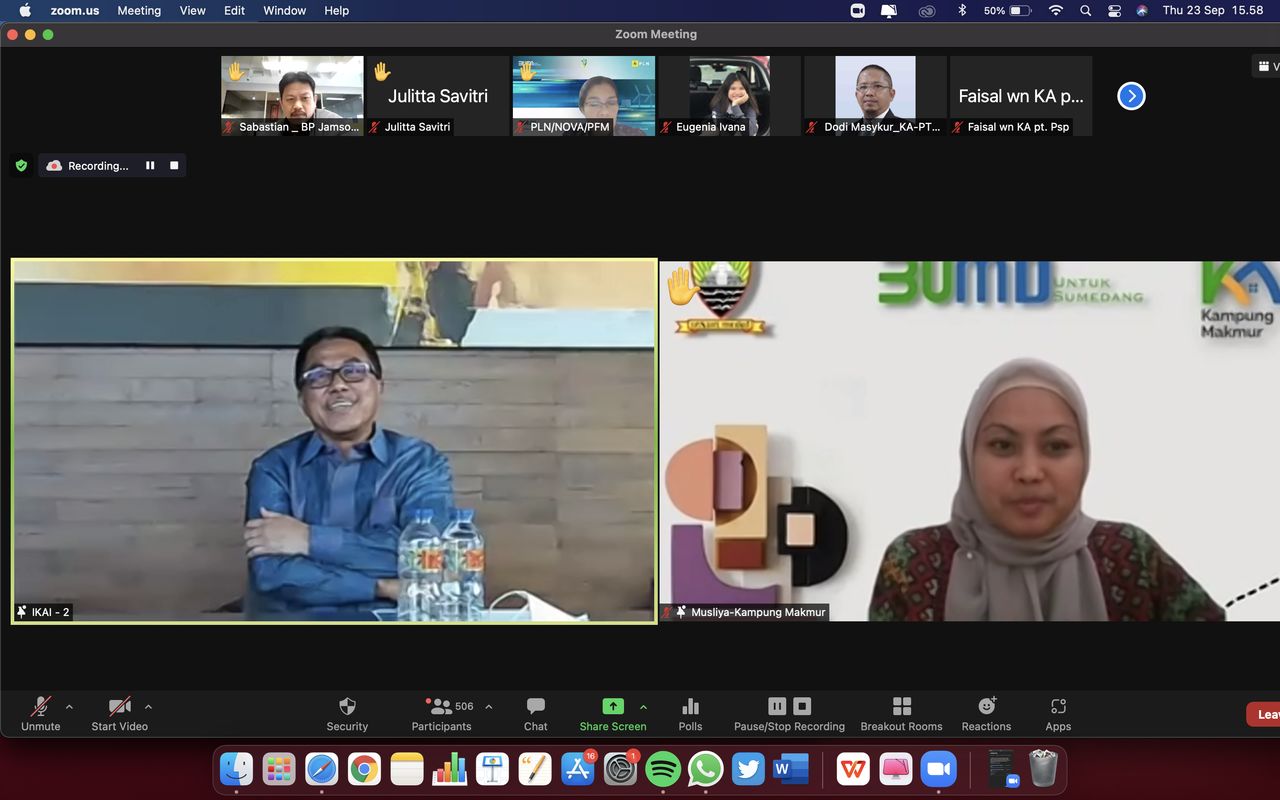
Task: Open Bluetooth status in menu bar
Action: pos(962,10)
